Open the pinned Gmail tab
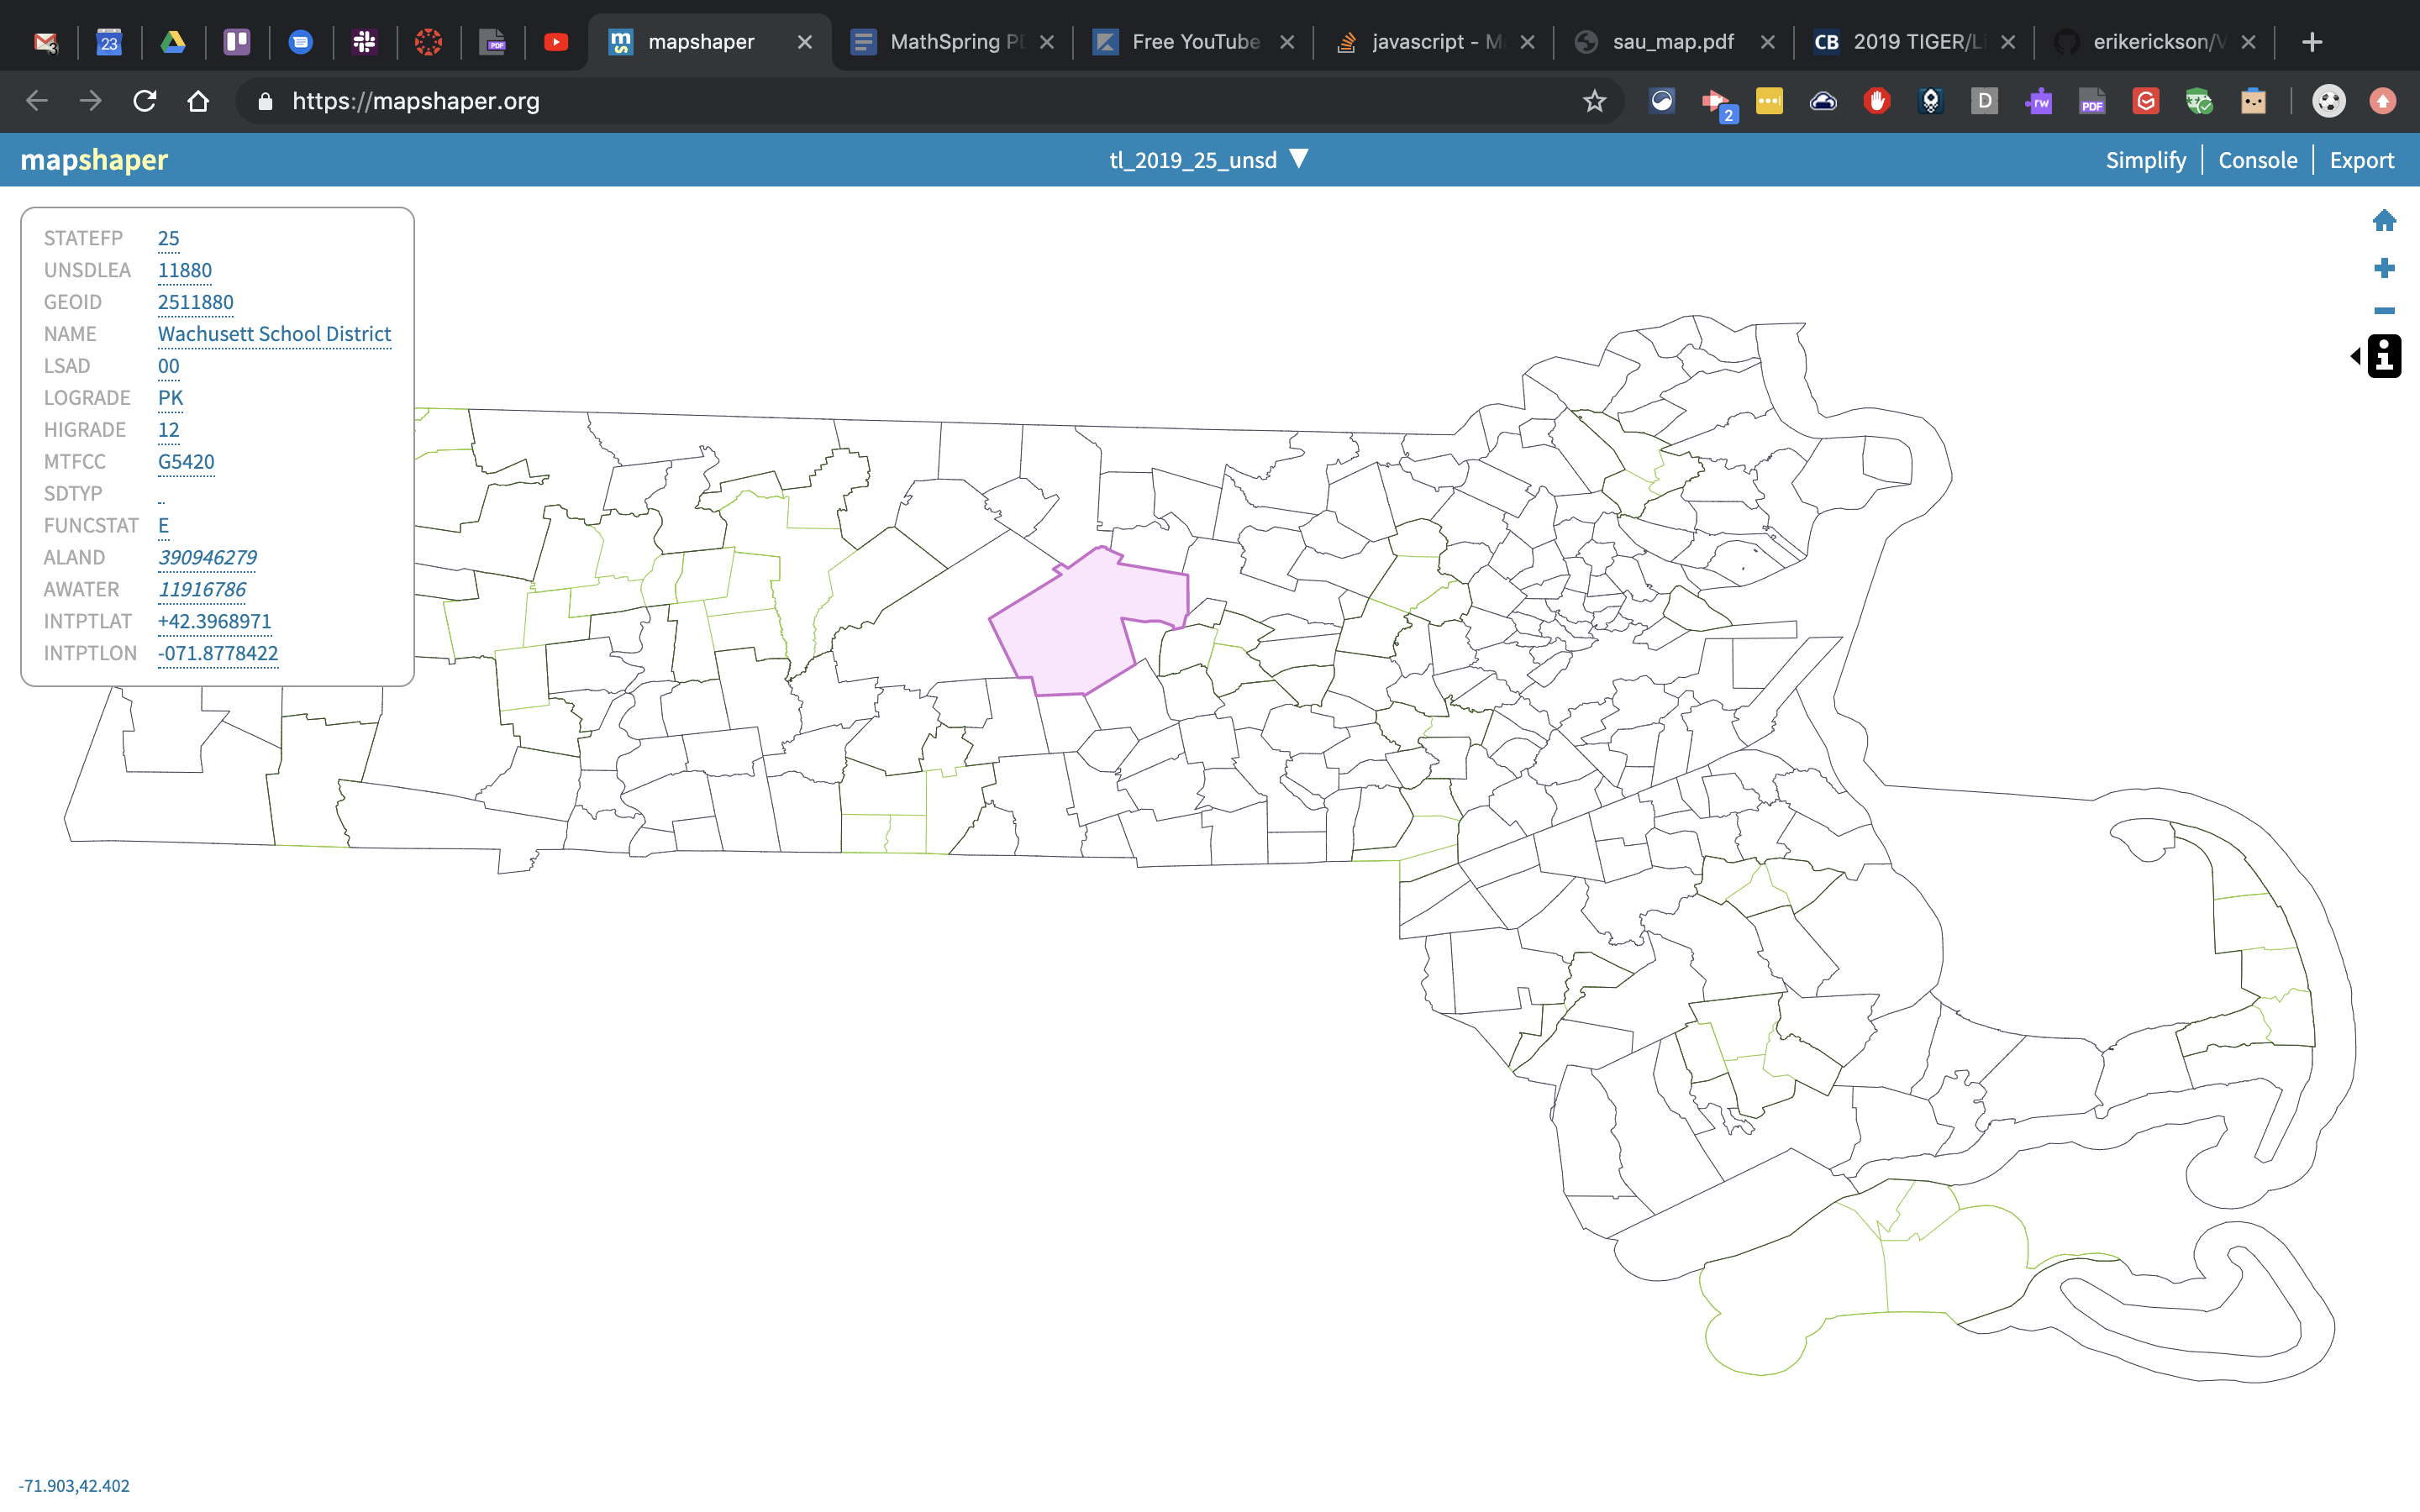Screen dimensions: 2420x1512 pos(45,42)
